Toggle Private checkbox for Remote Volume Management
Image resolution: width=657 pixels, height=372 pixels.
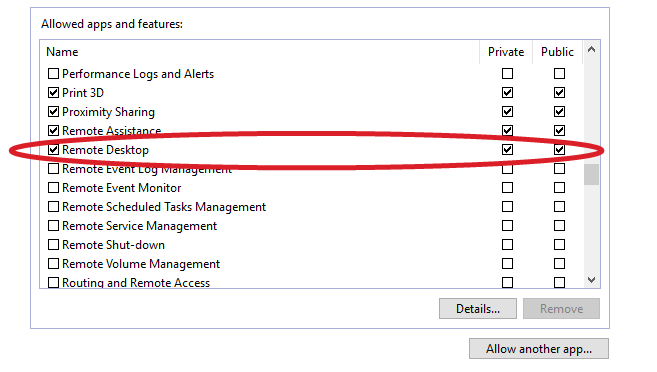pos(507,264)
